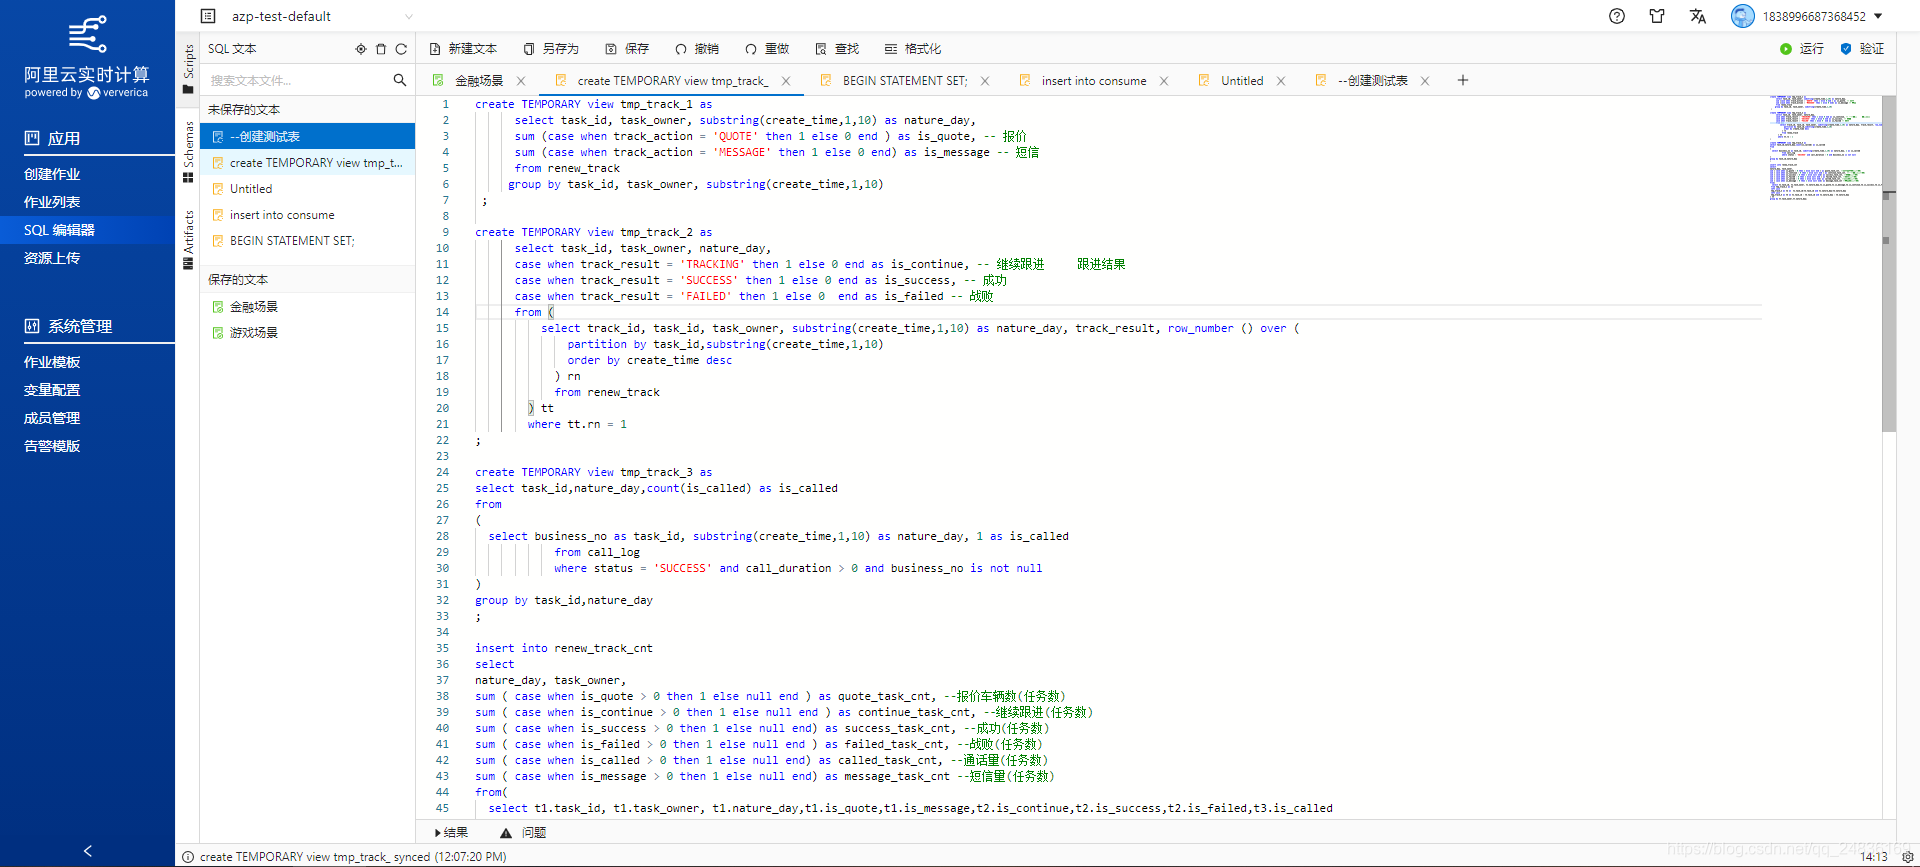The width and height of the screenshot is (1920, 867).
Task: Add a new editor tab with plus
Action: click(1463, 80)
